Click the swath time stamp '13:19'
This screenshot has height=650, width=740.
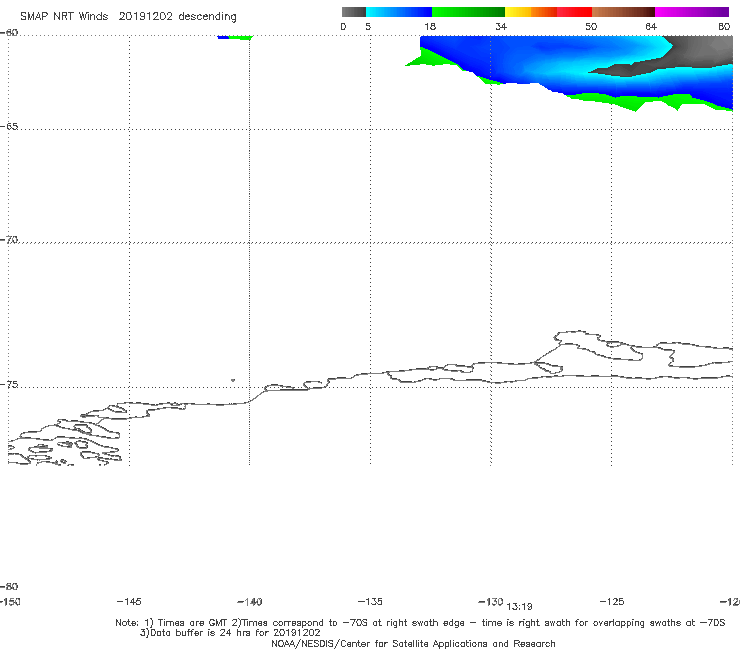coord(519,607)
